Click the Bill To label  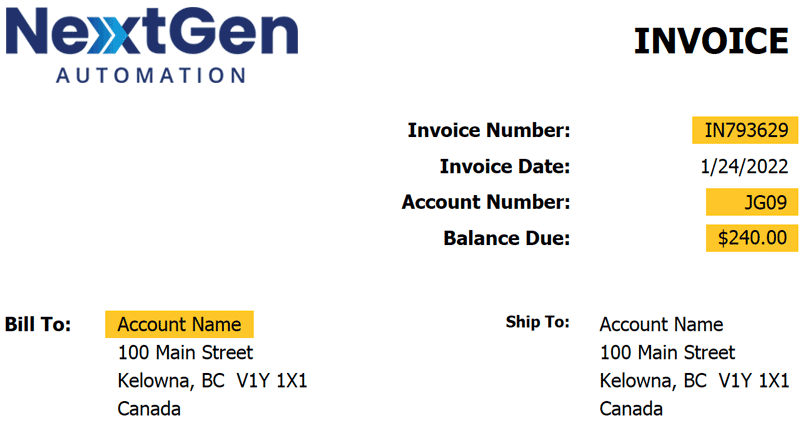point(38,324)
